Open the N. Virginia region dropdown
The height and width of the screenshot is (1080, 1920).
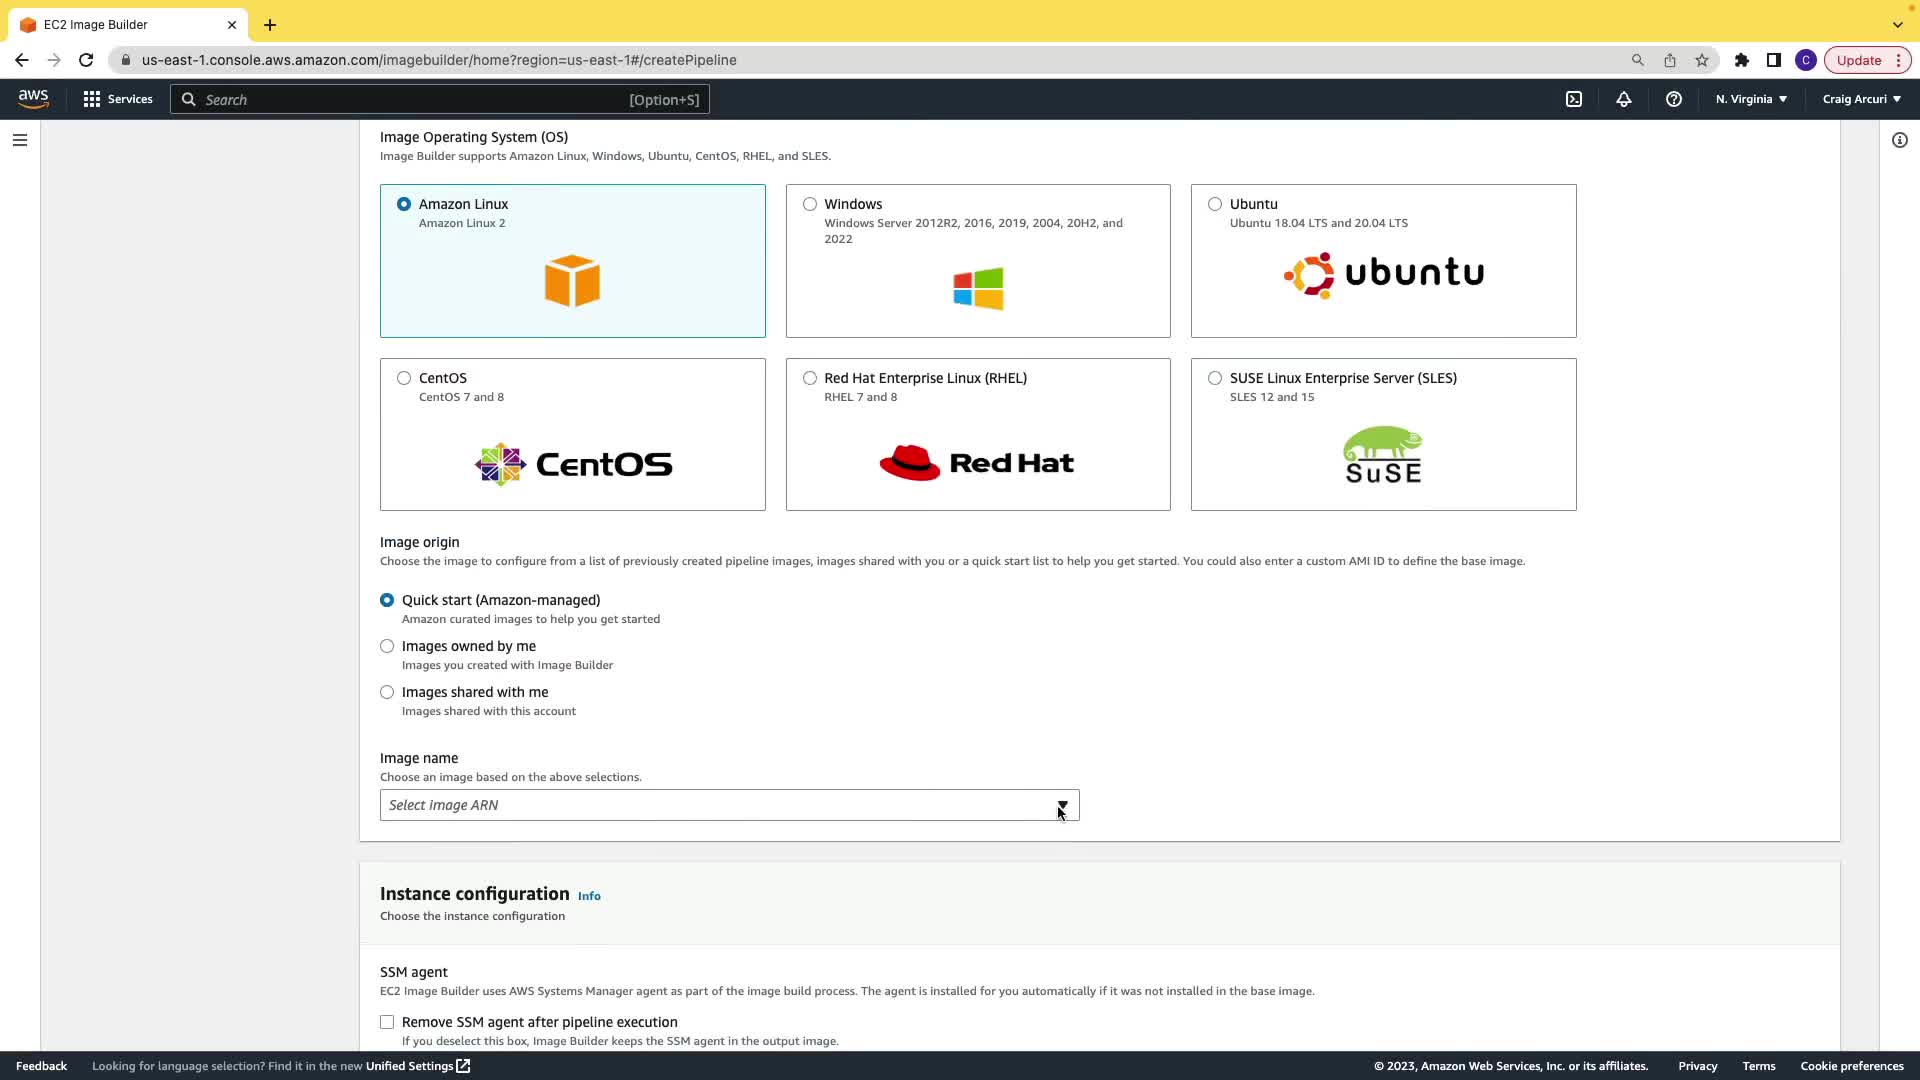click(x=1751, y=99)
